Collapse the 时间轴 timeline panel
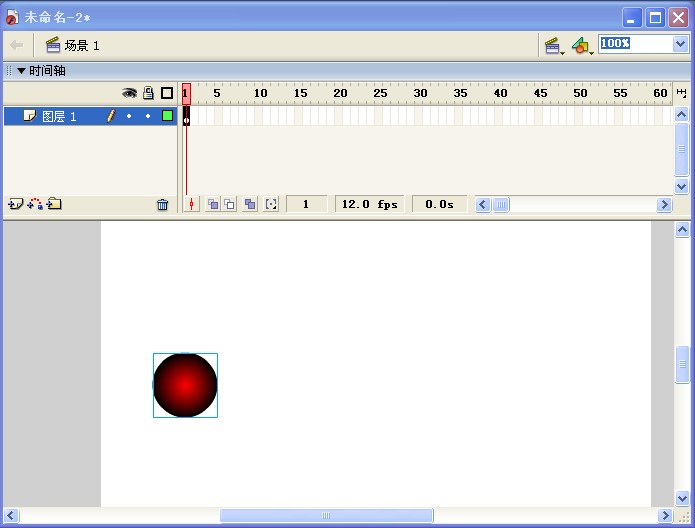 coord(21,71)
